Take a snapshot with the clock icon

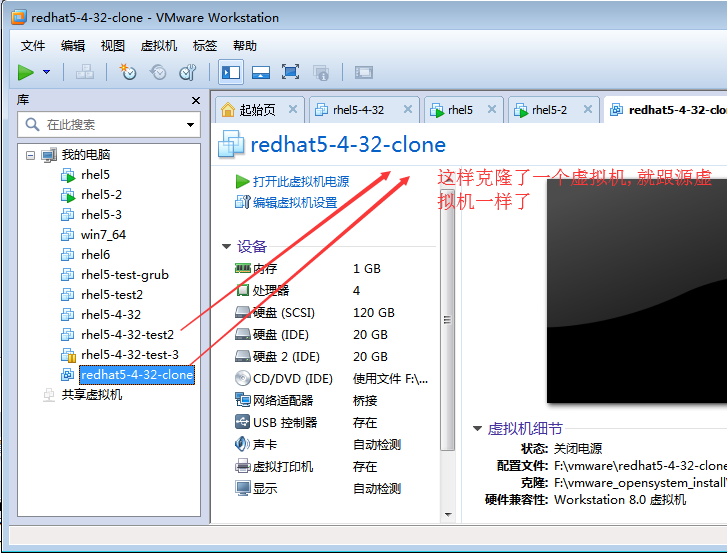128,72
